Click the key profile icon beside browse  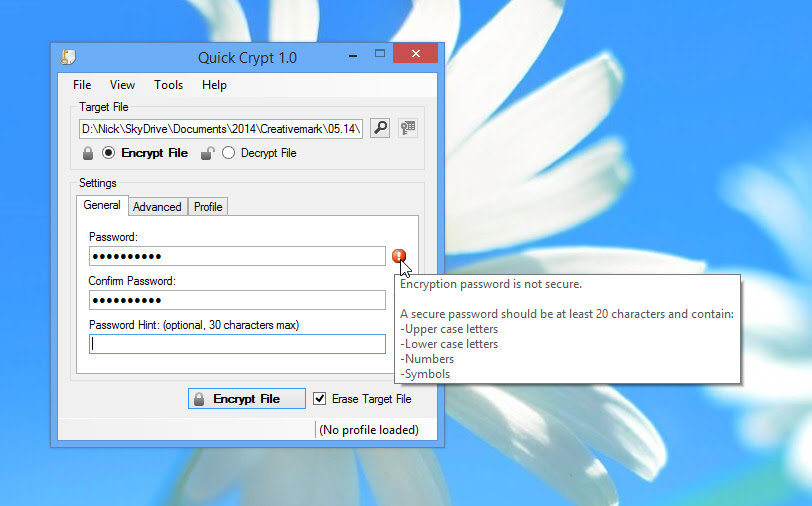click(408, 127)
